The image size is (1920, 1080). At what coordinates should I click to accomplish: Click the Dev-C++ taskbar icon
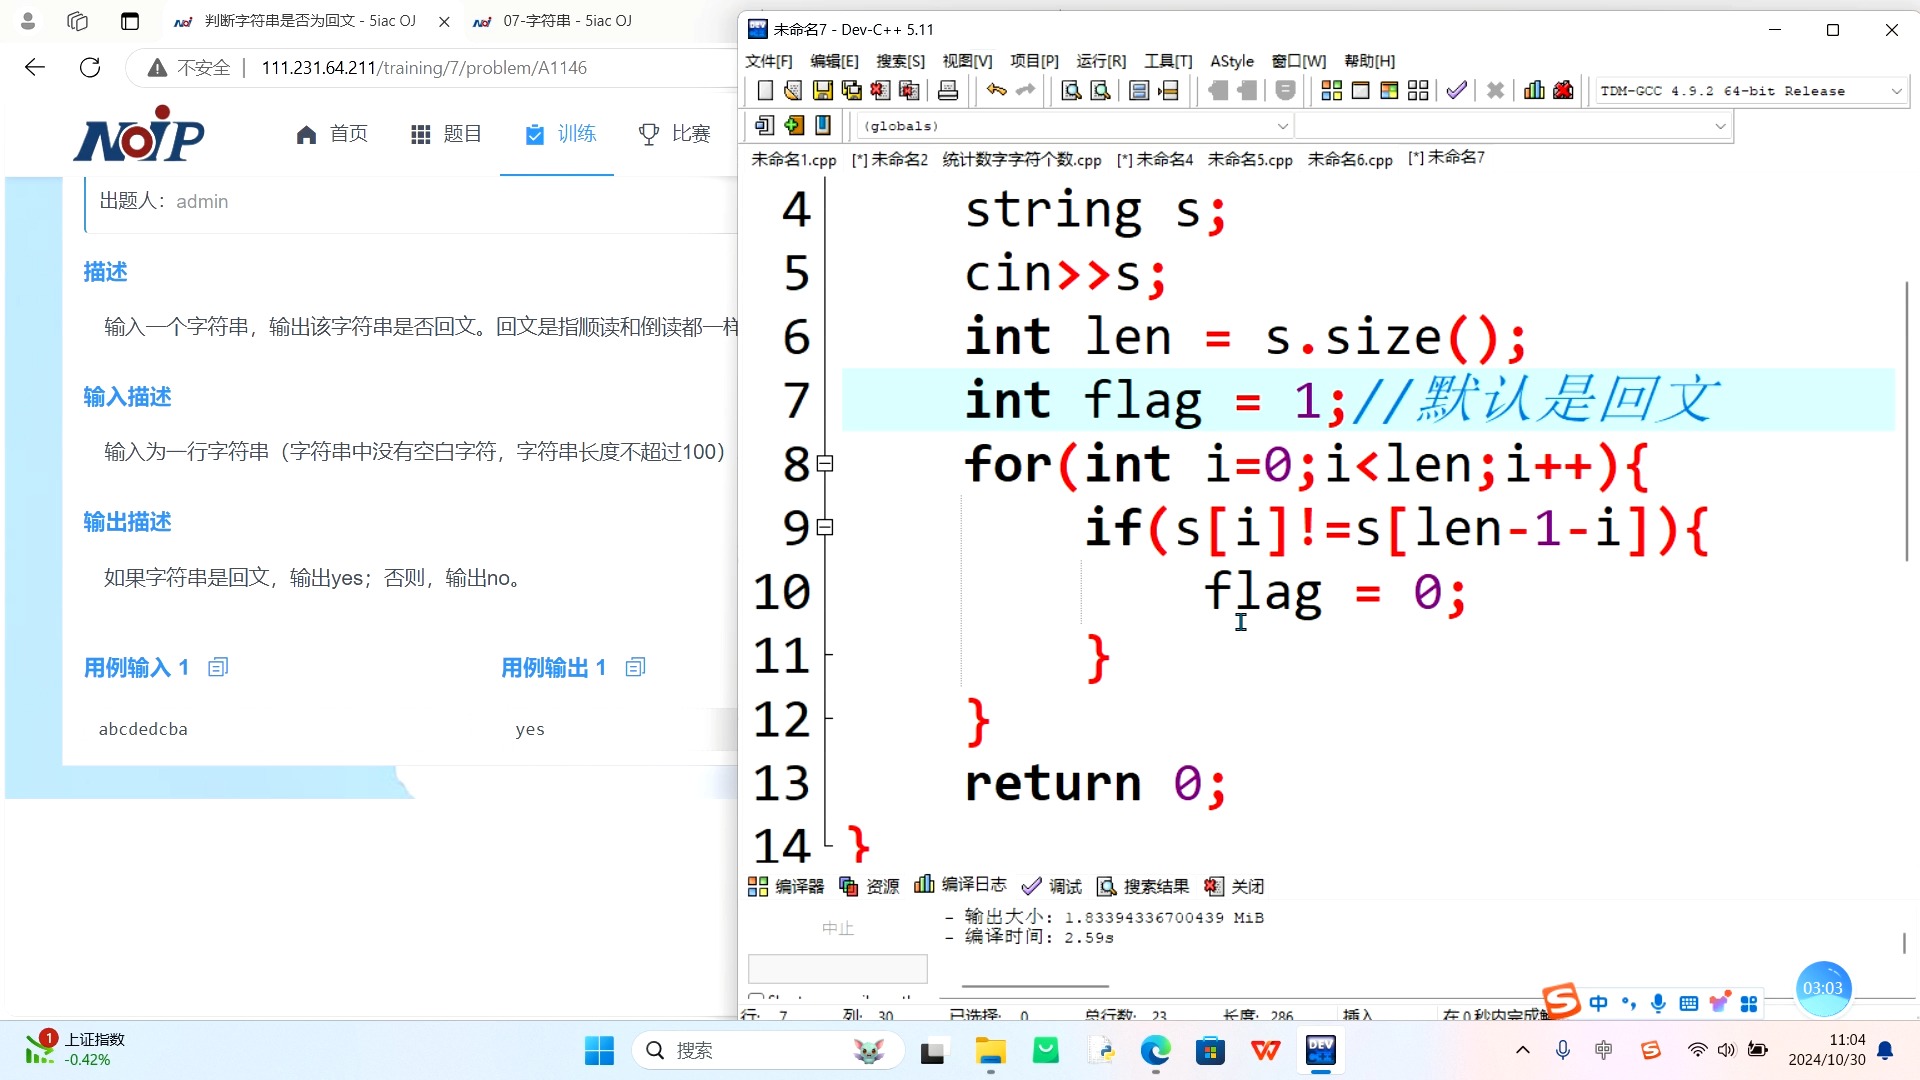point(1321,1050)
